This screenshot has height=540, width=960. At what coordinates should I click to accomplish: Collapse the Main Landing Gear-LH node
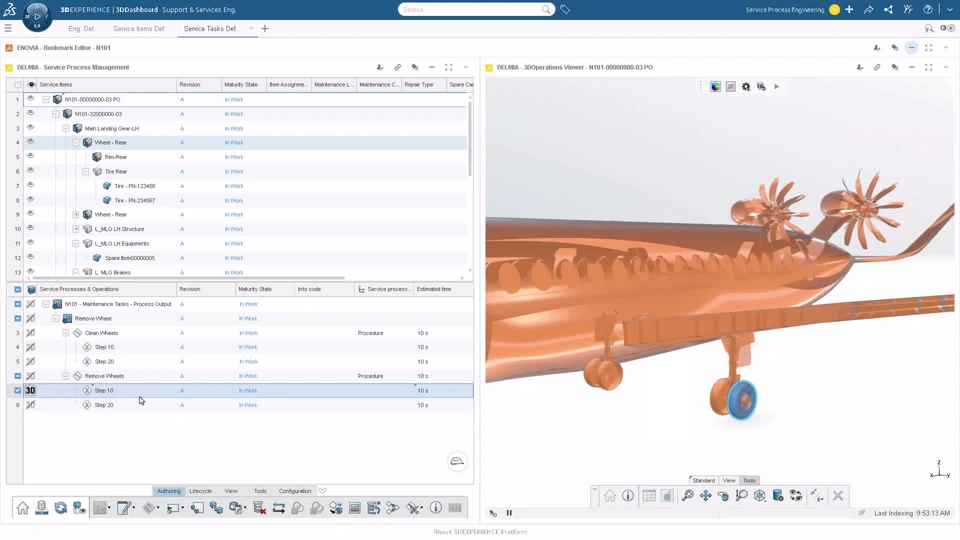point(66,128)
